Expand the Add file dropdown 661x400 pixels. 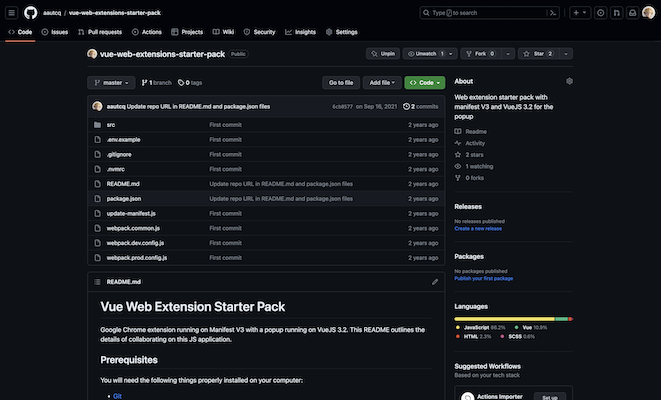coord(382,83)
